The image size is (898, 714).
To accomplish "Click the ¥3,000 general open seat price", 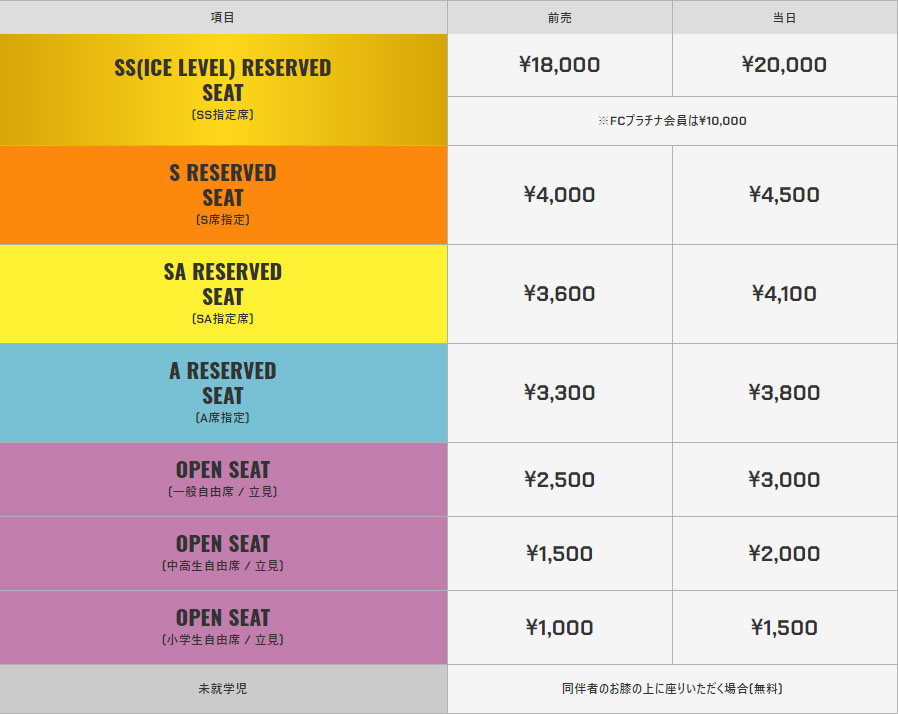I will (x=785, y=480).
